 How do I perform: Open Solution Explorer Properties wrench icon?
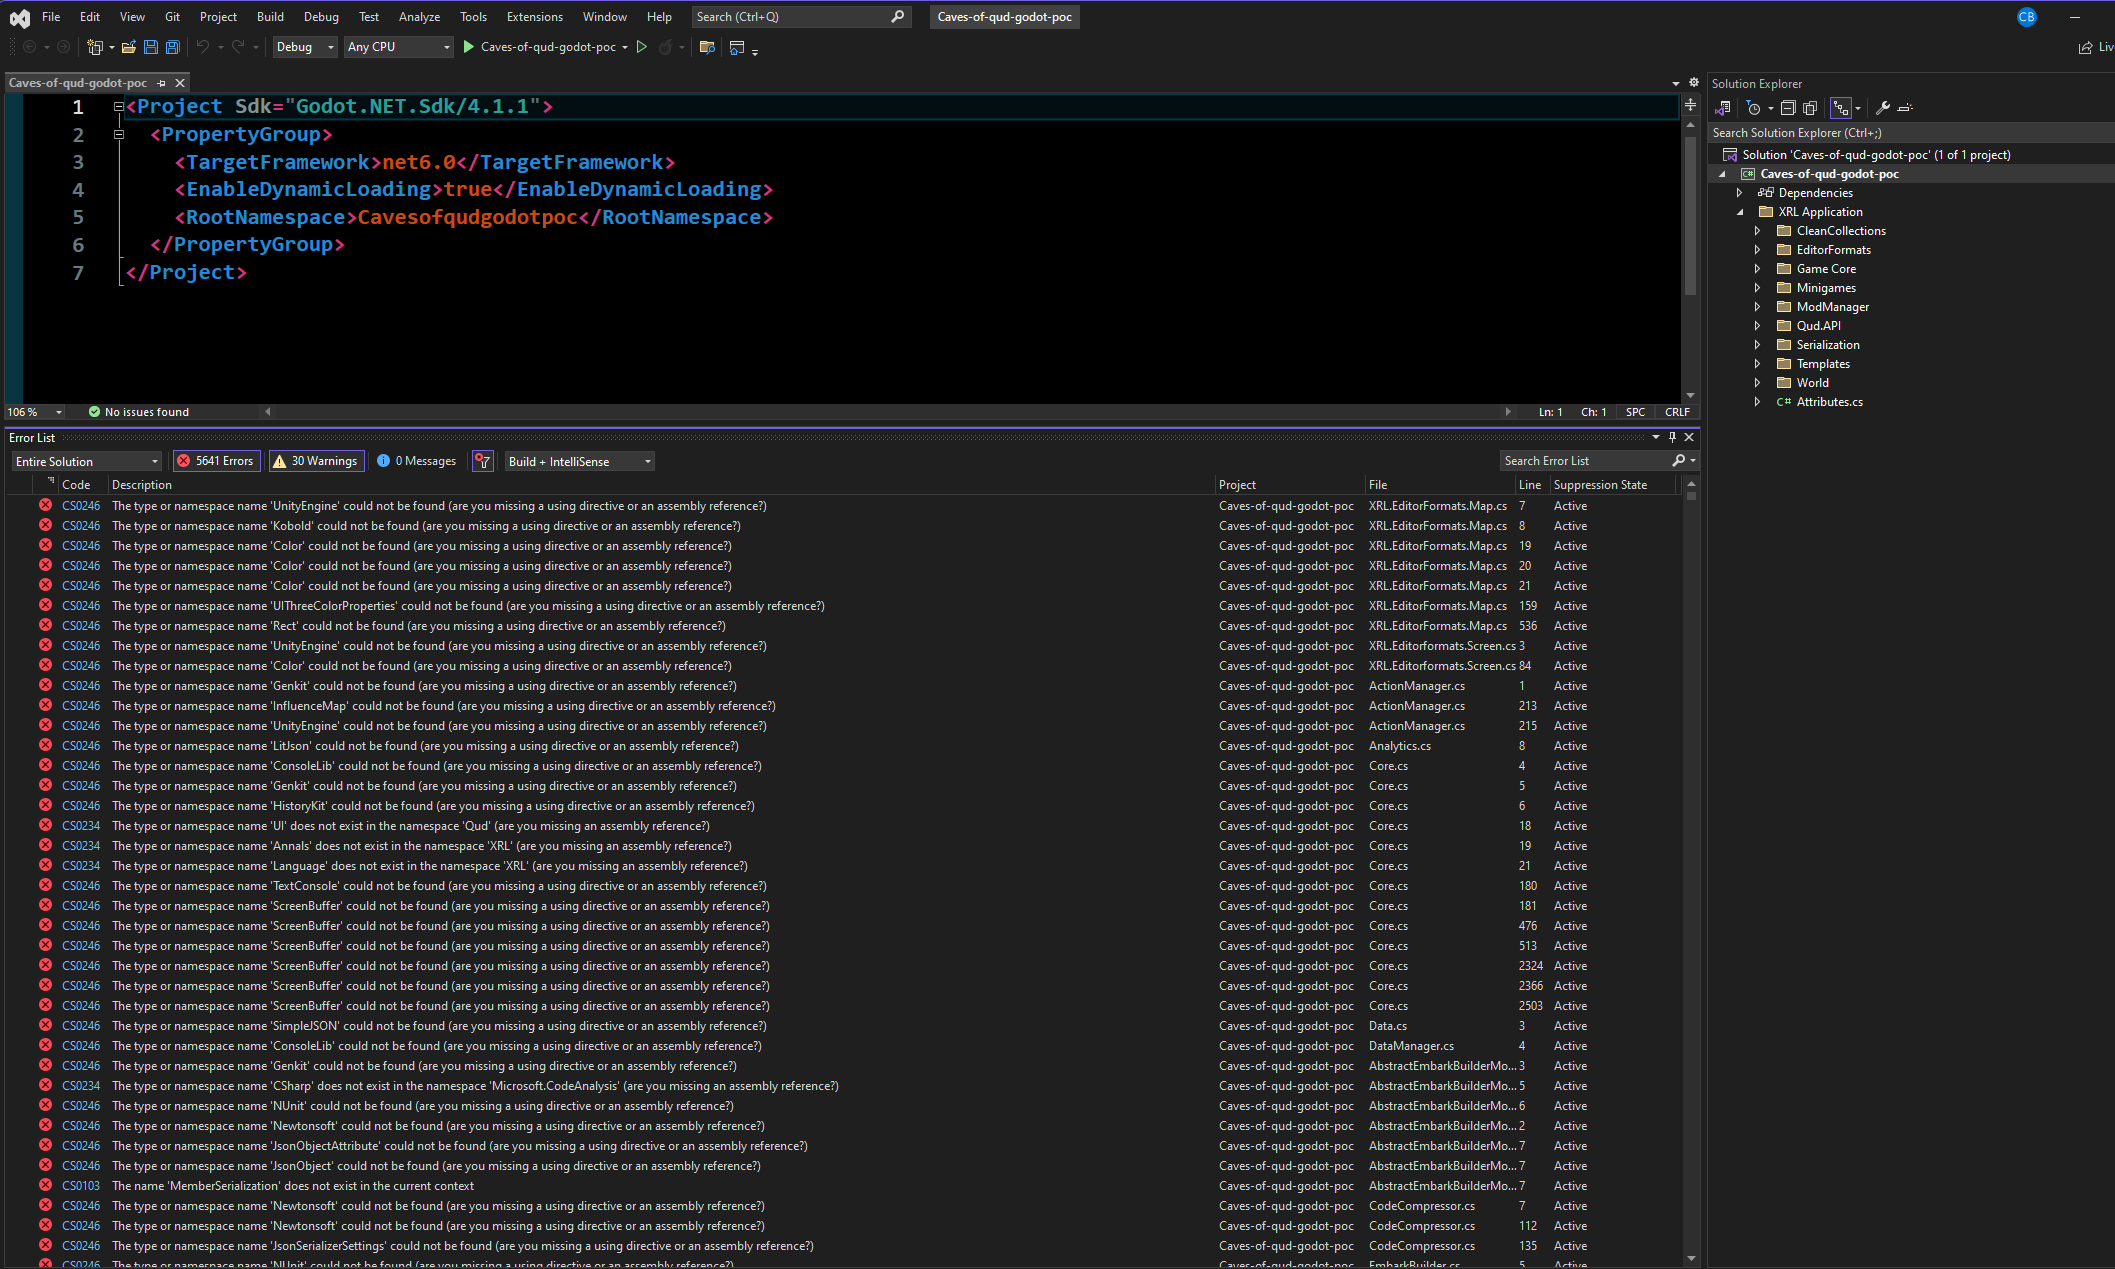click(1882, 108)
